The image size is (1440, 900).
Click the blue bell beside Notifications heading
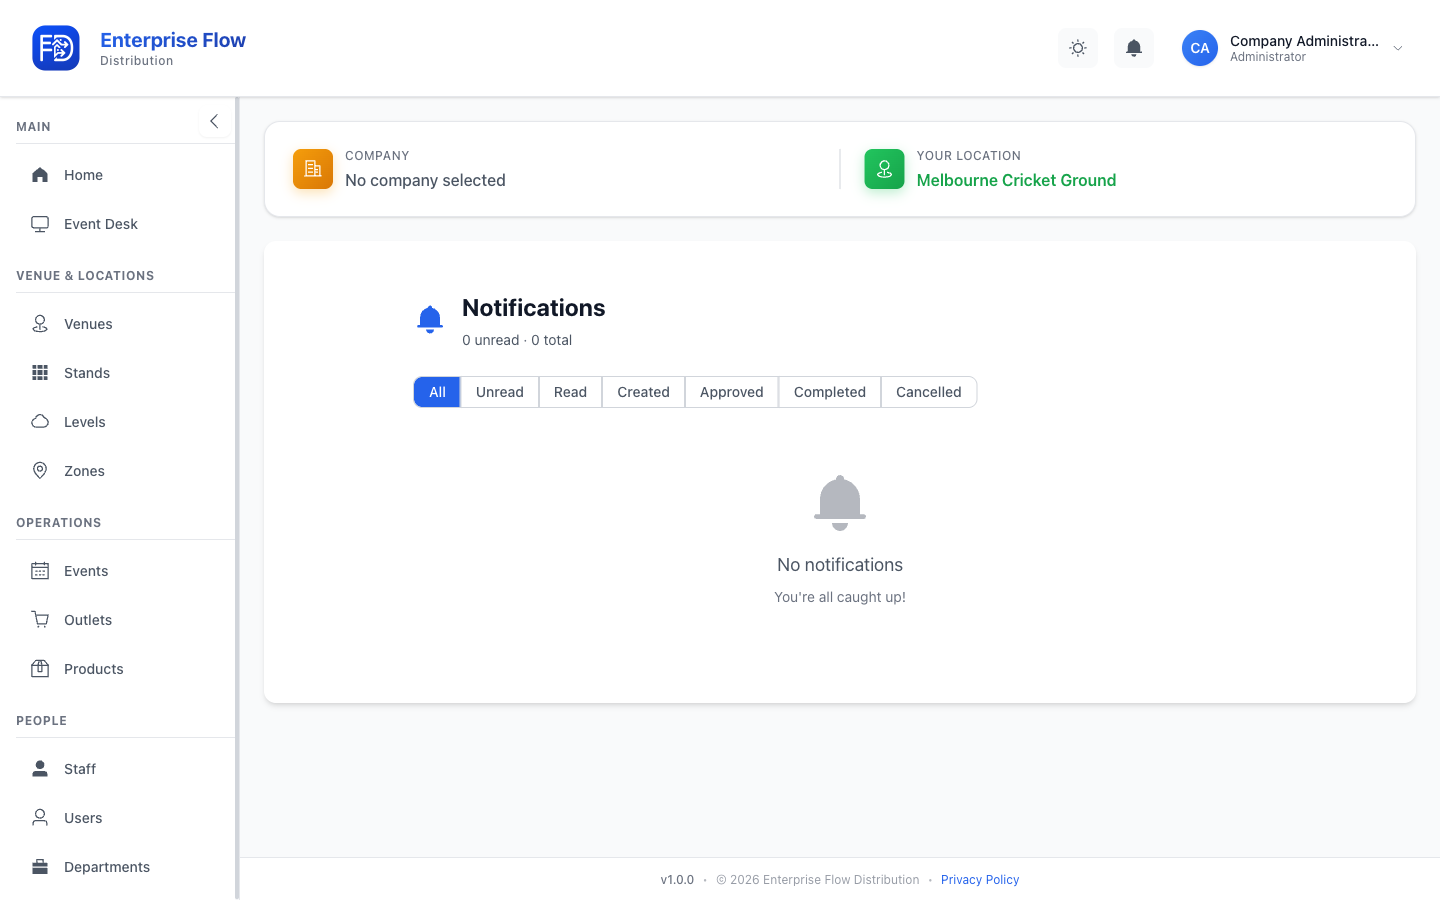pos(430,319)
